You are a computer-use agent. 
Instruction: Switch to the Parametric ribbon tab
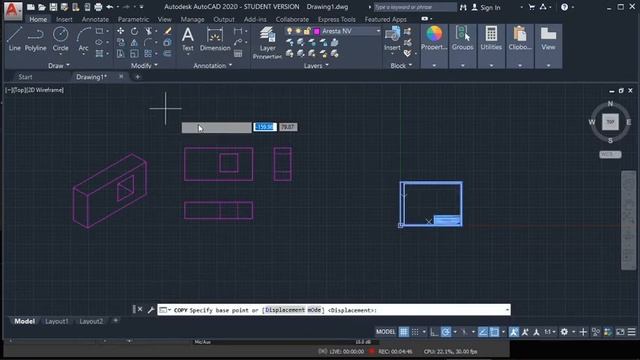click(x=133, y=19)
